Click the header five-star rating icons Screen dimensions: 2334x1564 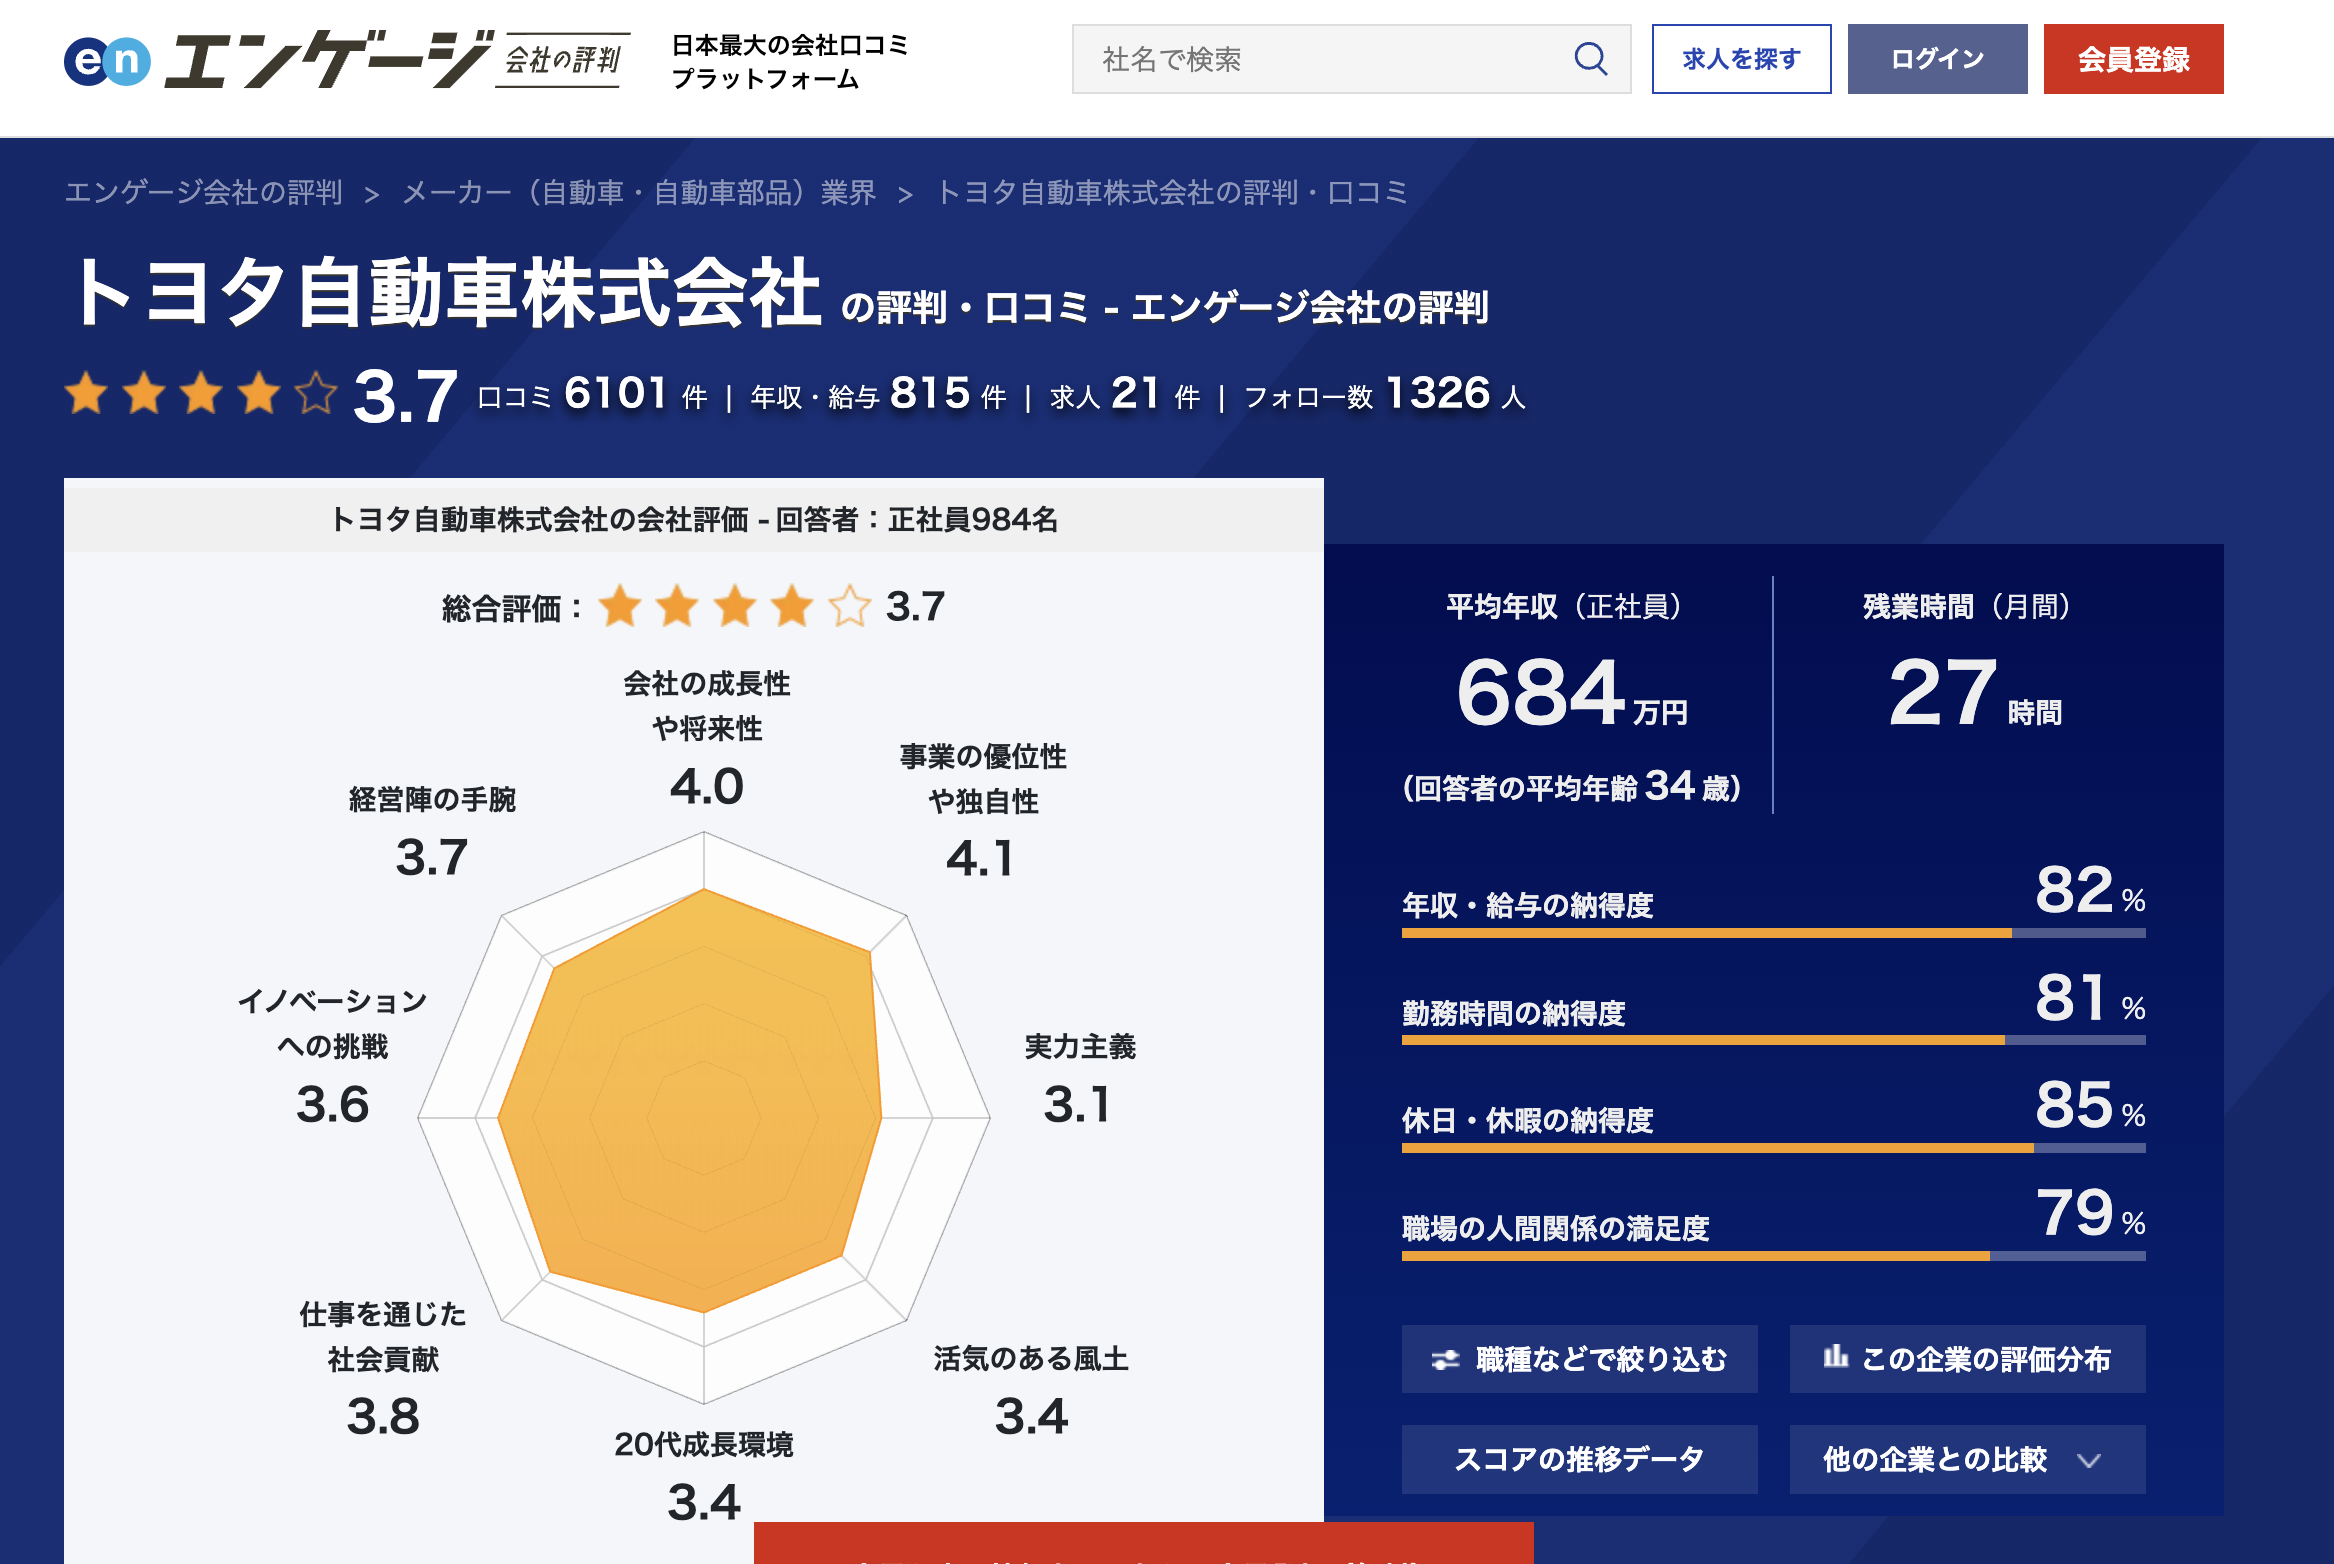pyautogui.click(x=201, y=393)
